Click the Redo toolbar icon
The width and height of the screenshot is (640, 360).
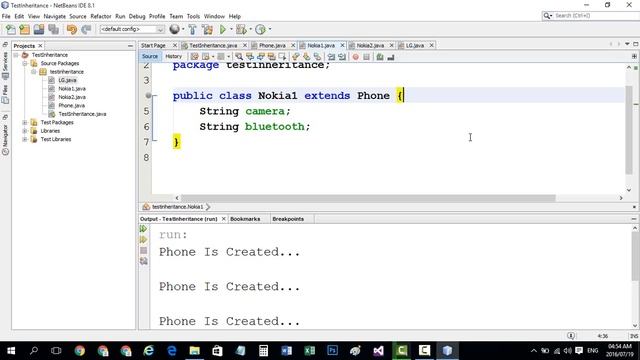(x=86, y=29)
